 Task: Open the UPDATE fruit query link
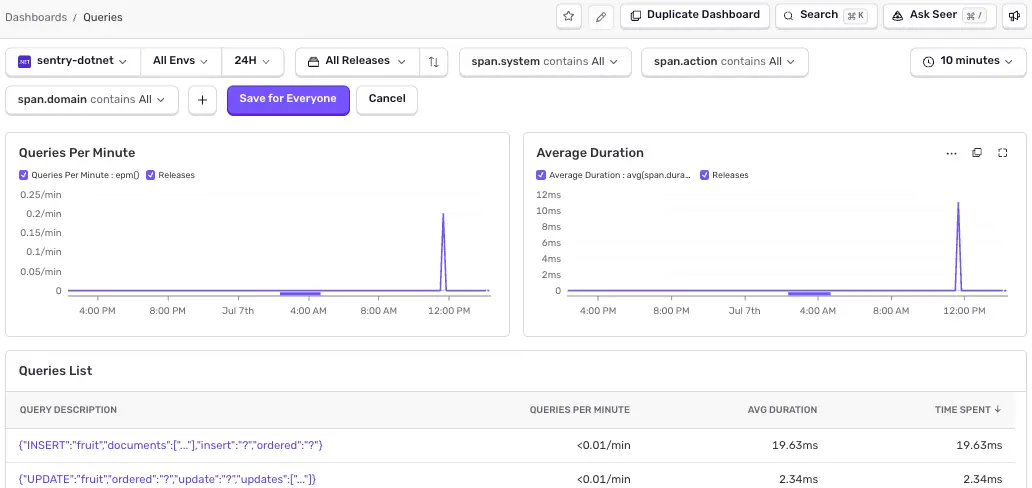tap(168, 479)
